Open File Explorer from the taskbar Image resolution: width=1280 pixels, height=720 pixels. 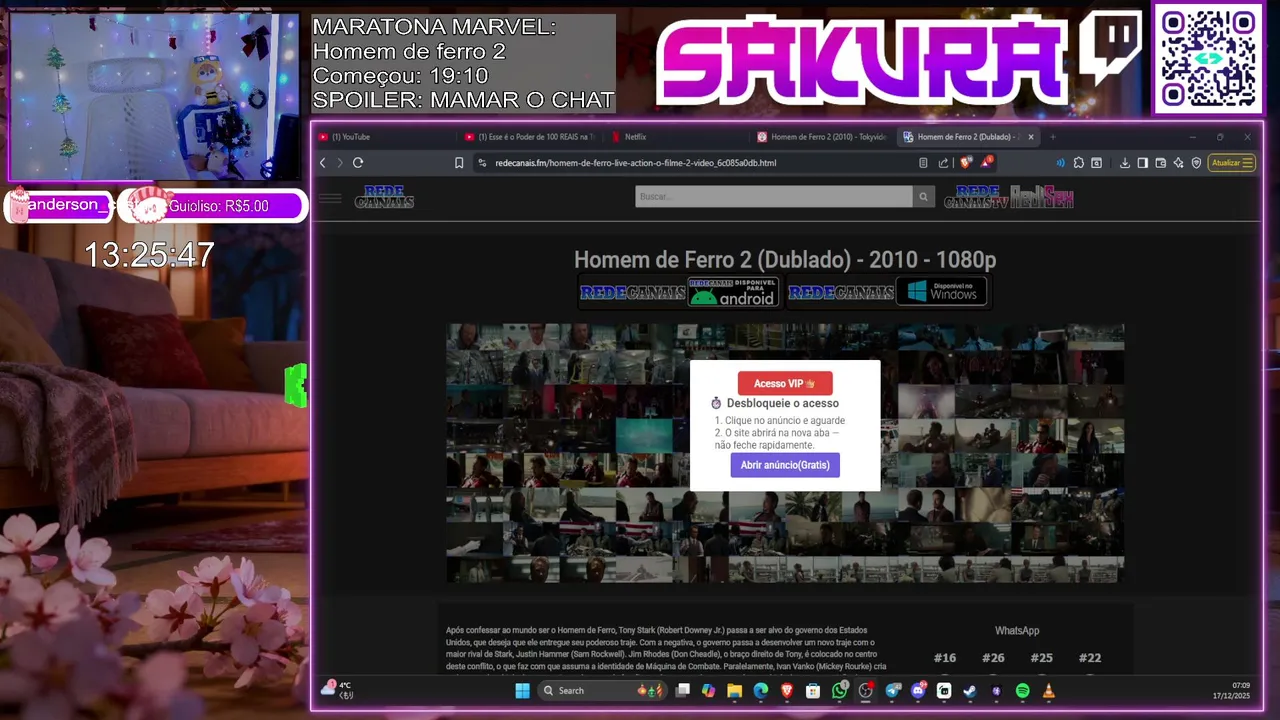click(x=734, y=691)
